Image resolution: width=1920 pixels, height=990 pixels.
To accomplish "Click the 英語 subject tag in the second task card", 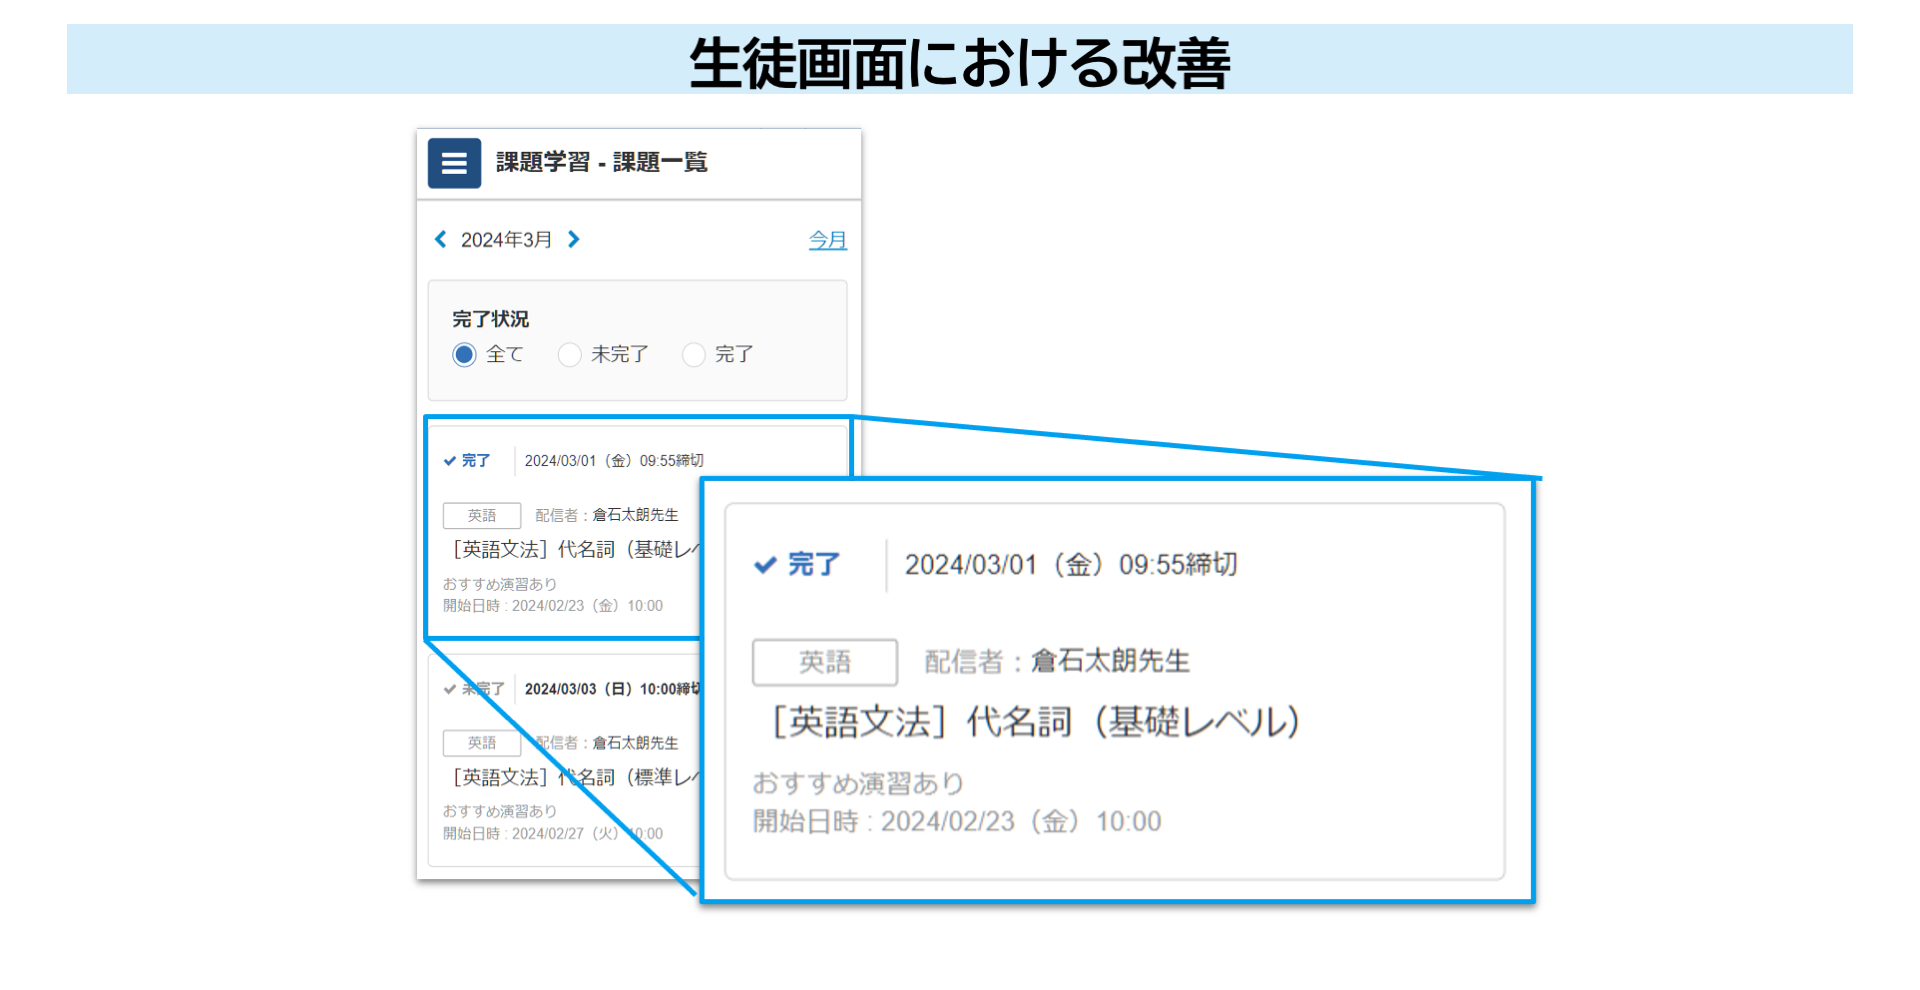I will (x=482, y=743).
